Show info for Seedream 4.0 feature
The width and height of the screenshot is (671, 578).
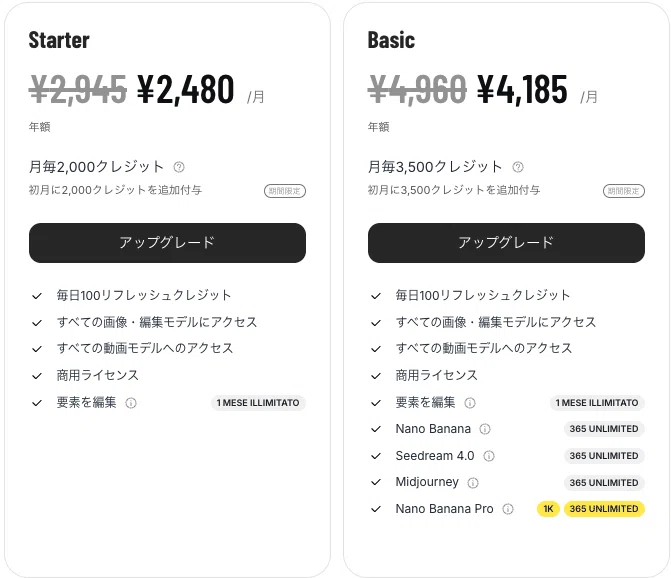489,456
